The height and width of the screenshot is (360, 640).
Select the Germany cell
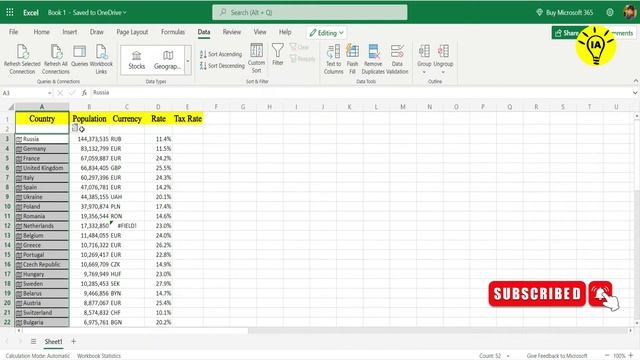(42, 149)
